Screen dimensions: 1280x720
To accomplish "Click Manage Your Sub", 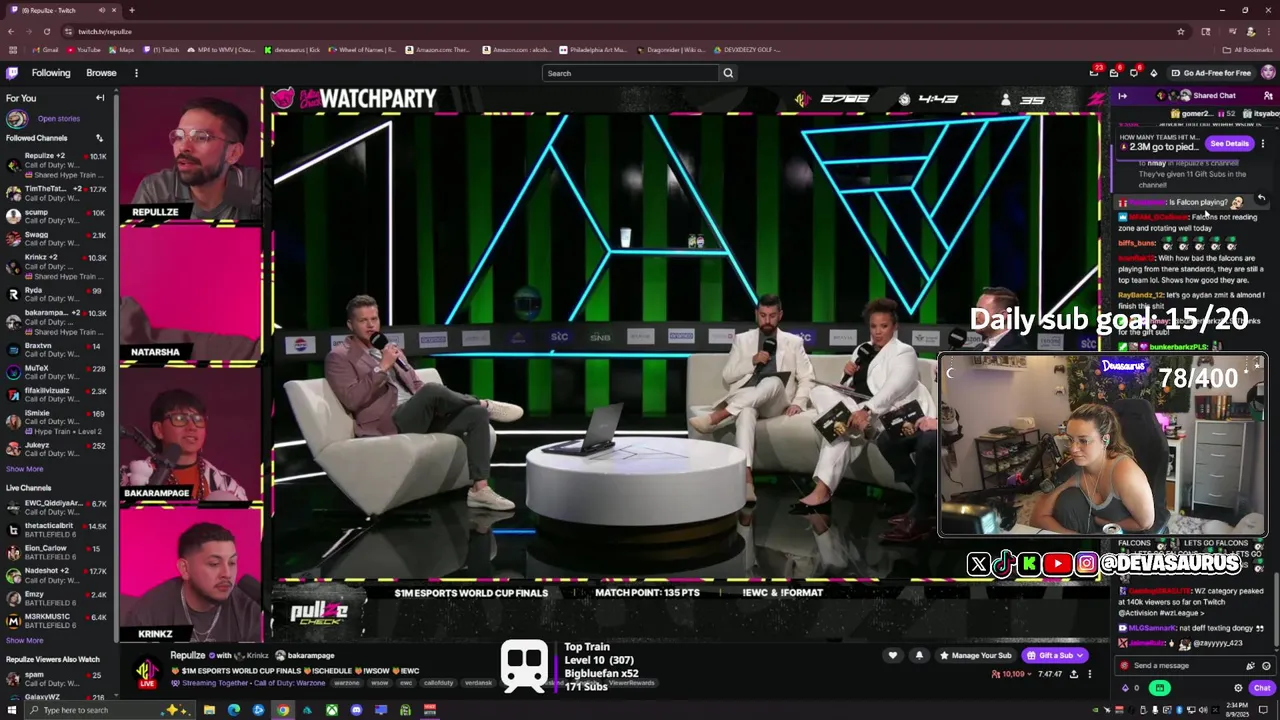I will point(976,655).
